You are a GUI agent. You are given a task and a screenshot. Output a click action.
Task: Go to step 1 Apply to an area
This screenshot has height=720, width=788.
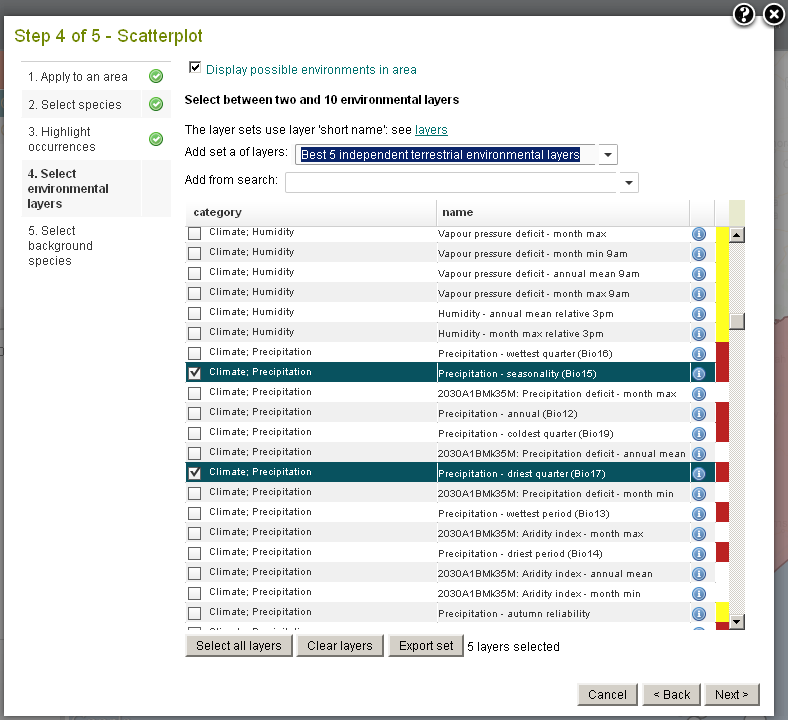pos(78,77)
